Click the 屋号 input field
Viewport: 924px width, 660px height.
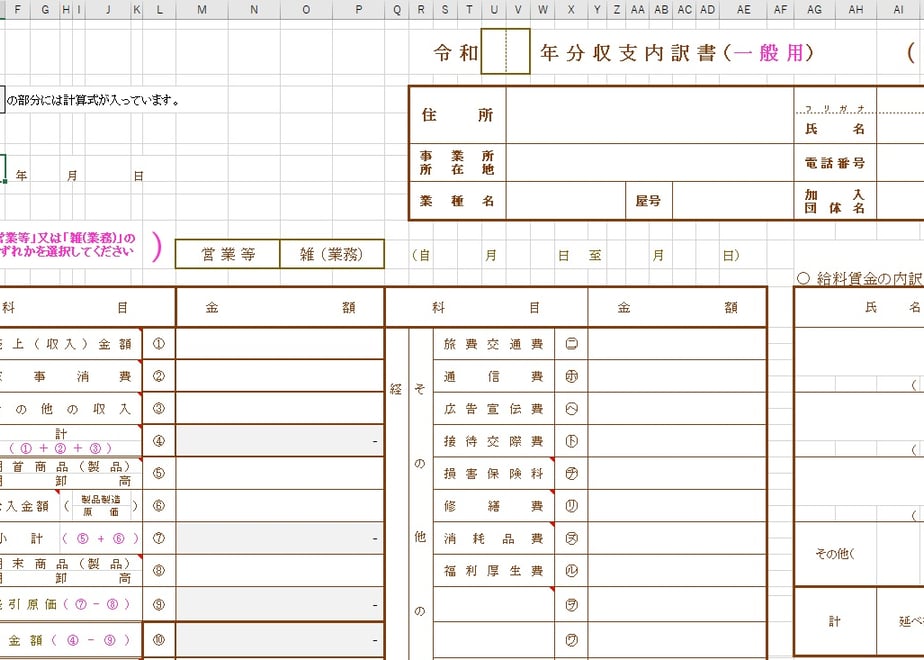[x=732, y=201]
